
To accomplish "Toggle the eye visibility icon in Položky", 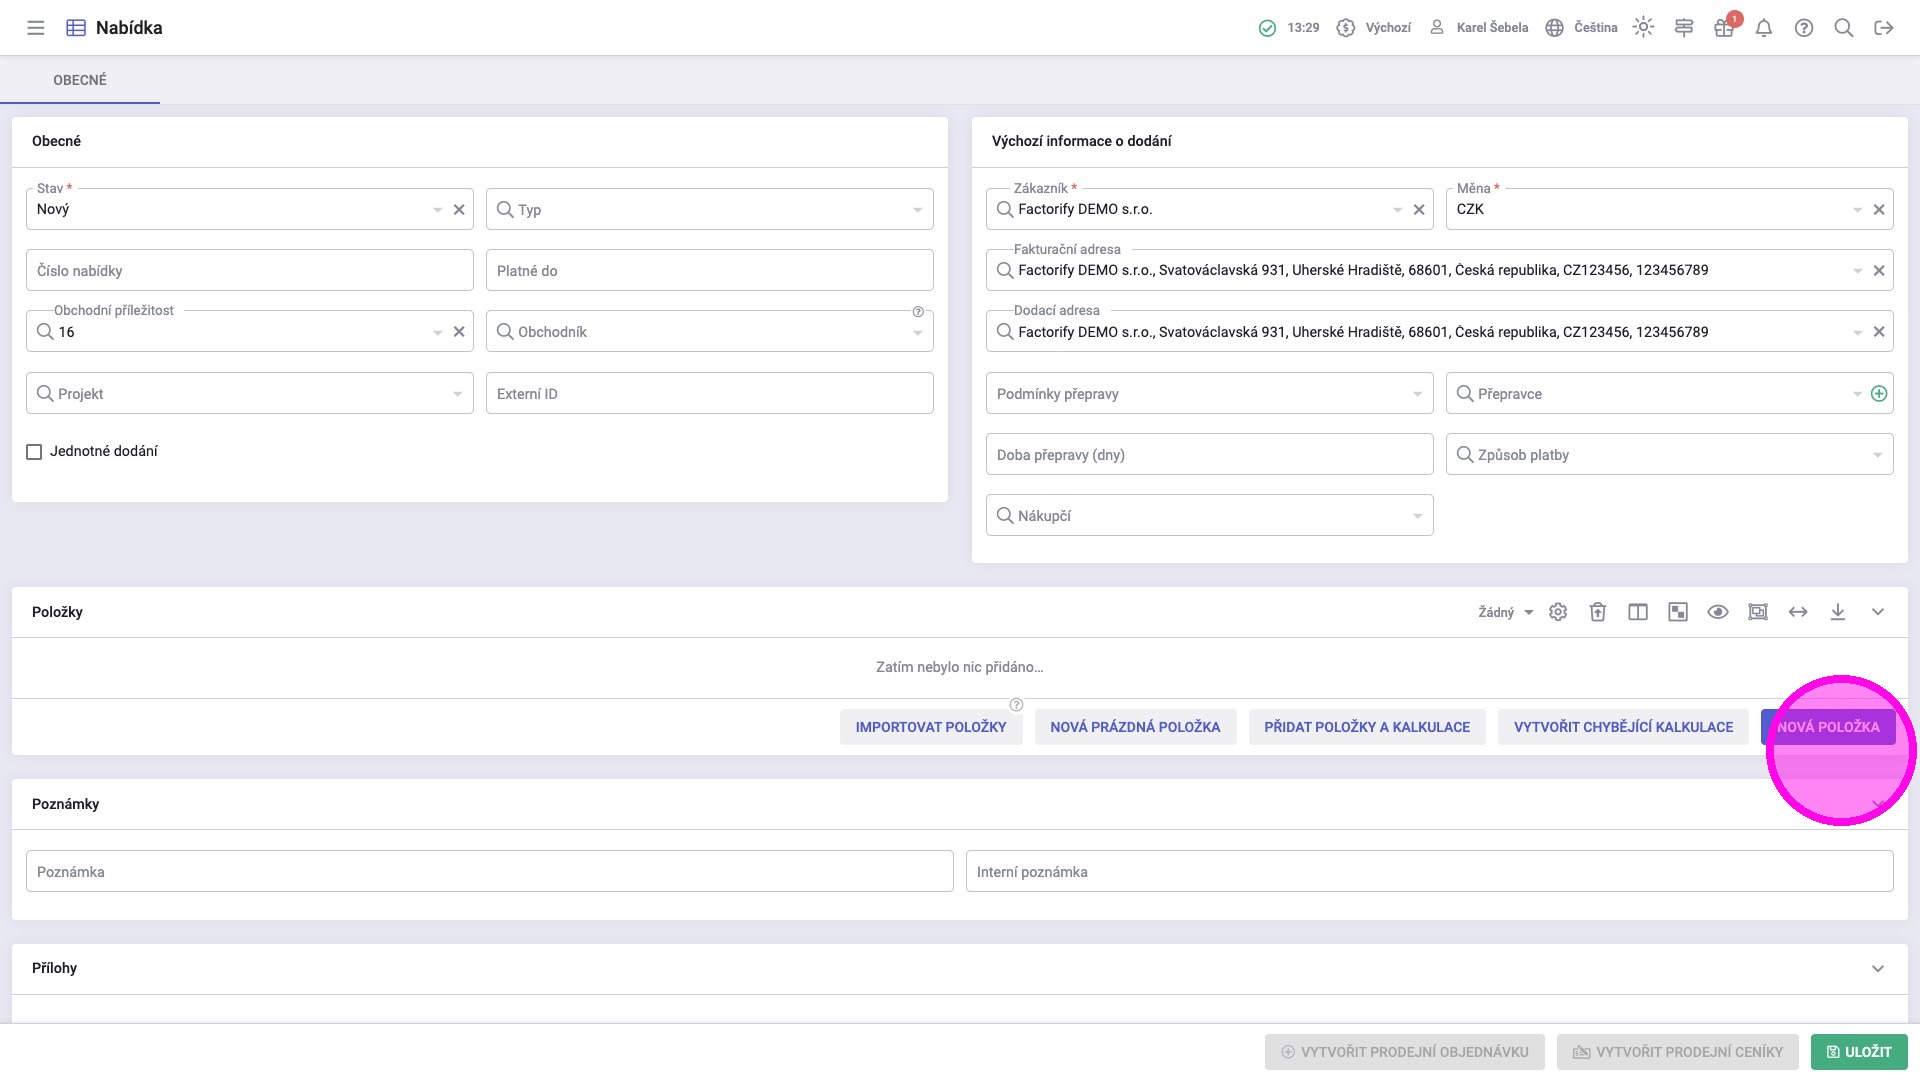I will (1718, 612).
